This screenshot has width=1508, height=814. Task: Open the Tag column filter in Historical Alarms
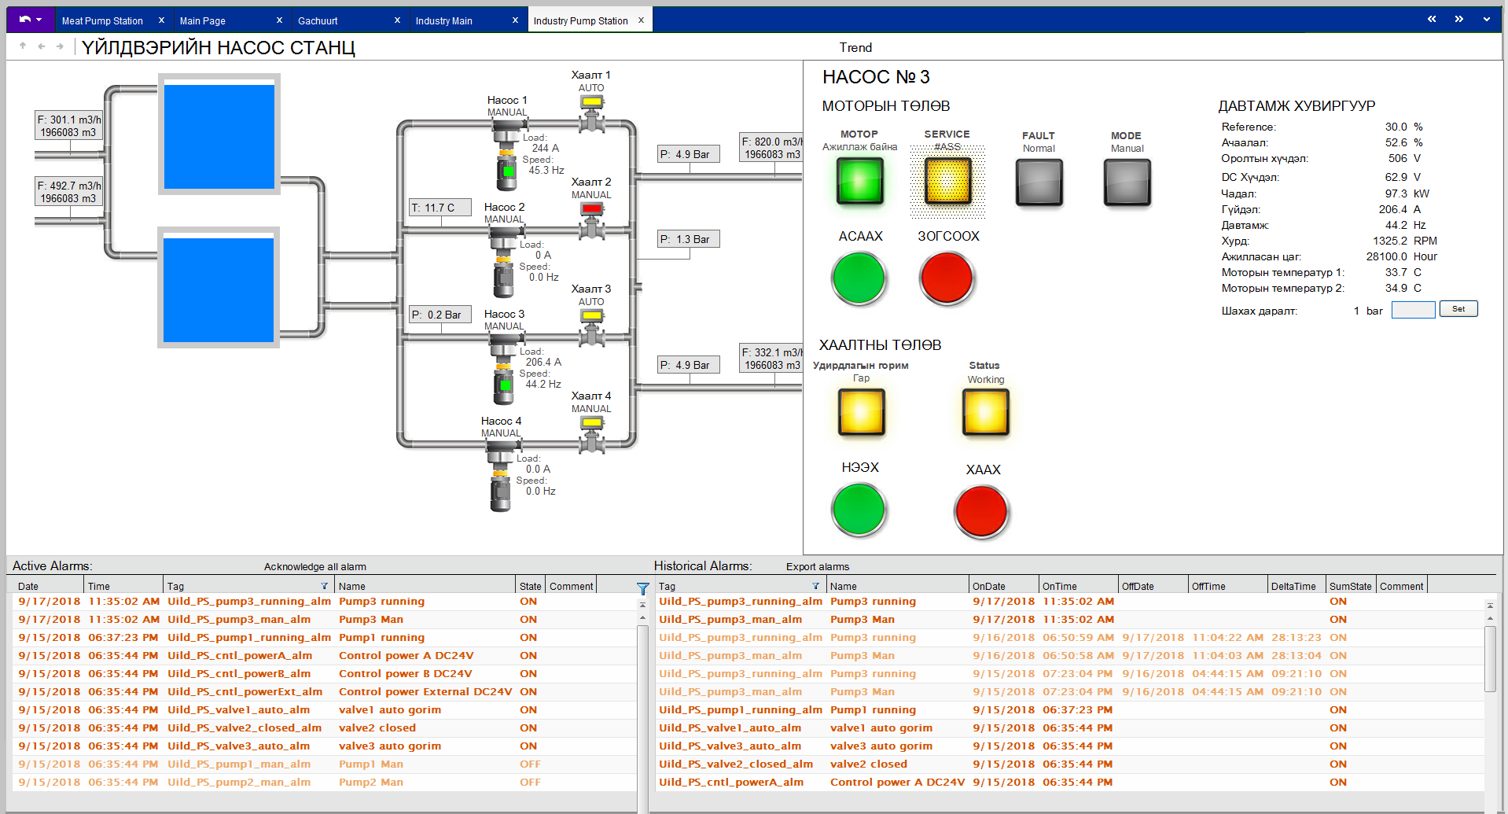click(816, 586)
